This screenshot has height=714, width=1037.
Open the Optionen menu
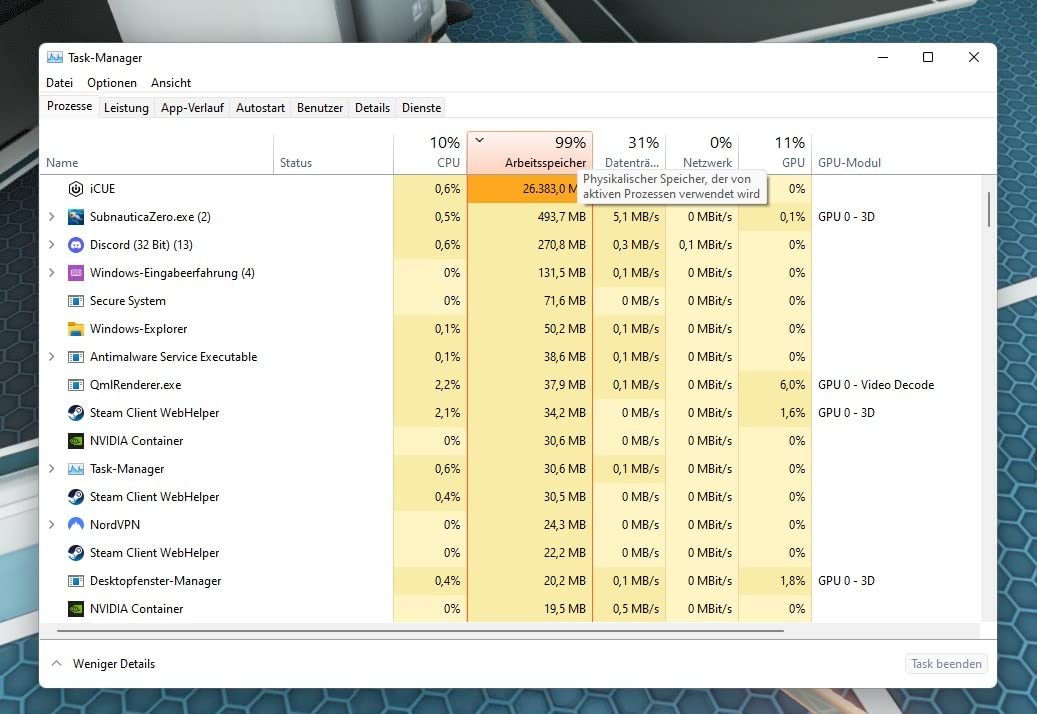coord(112,83)
